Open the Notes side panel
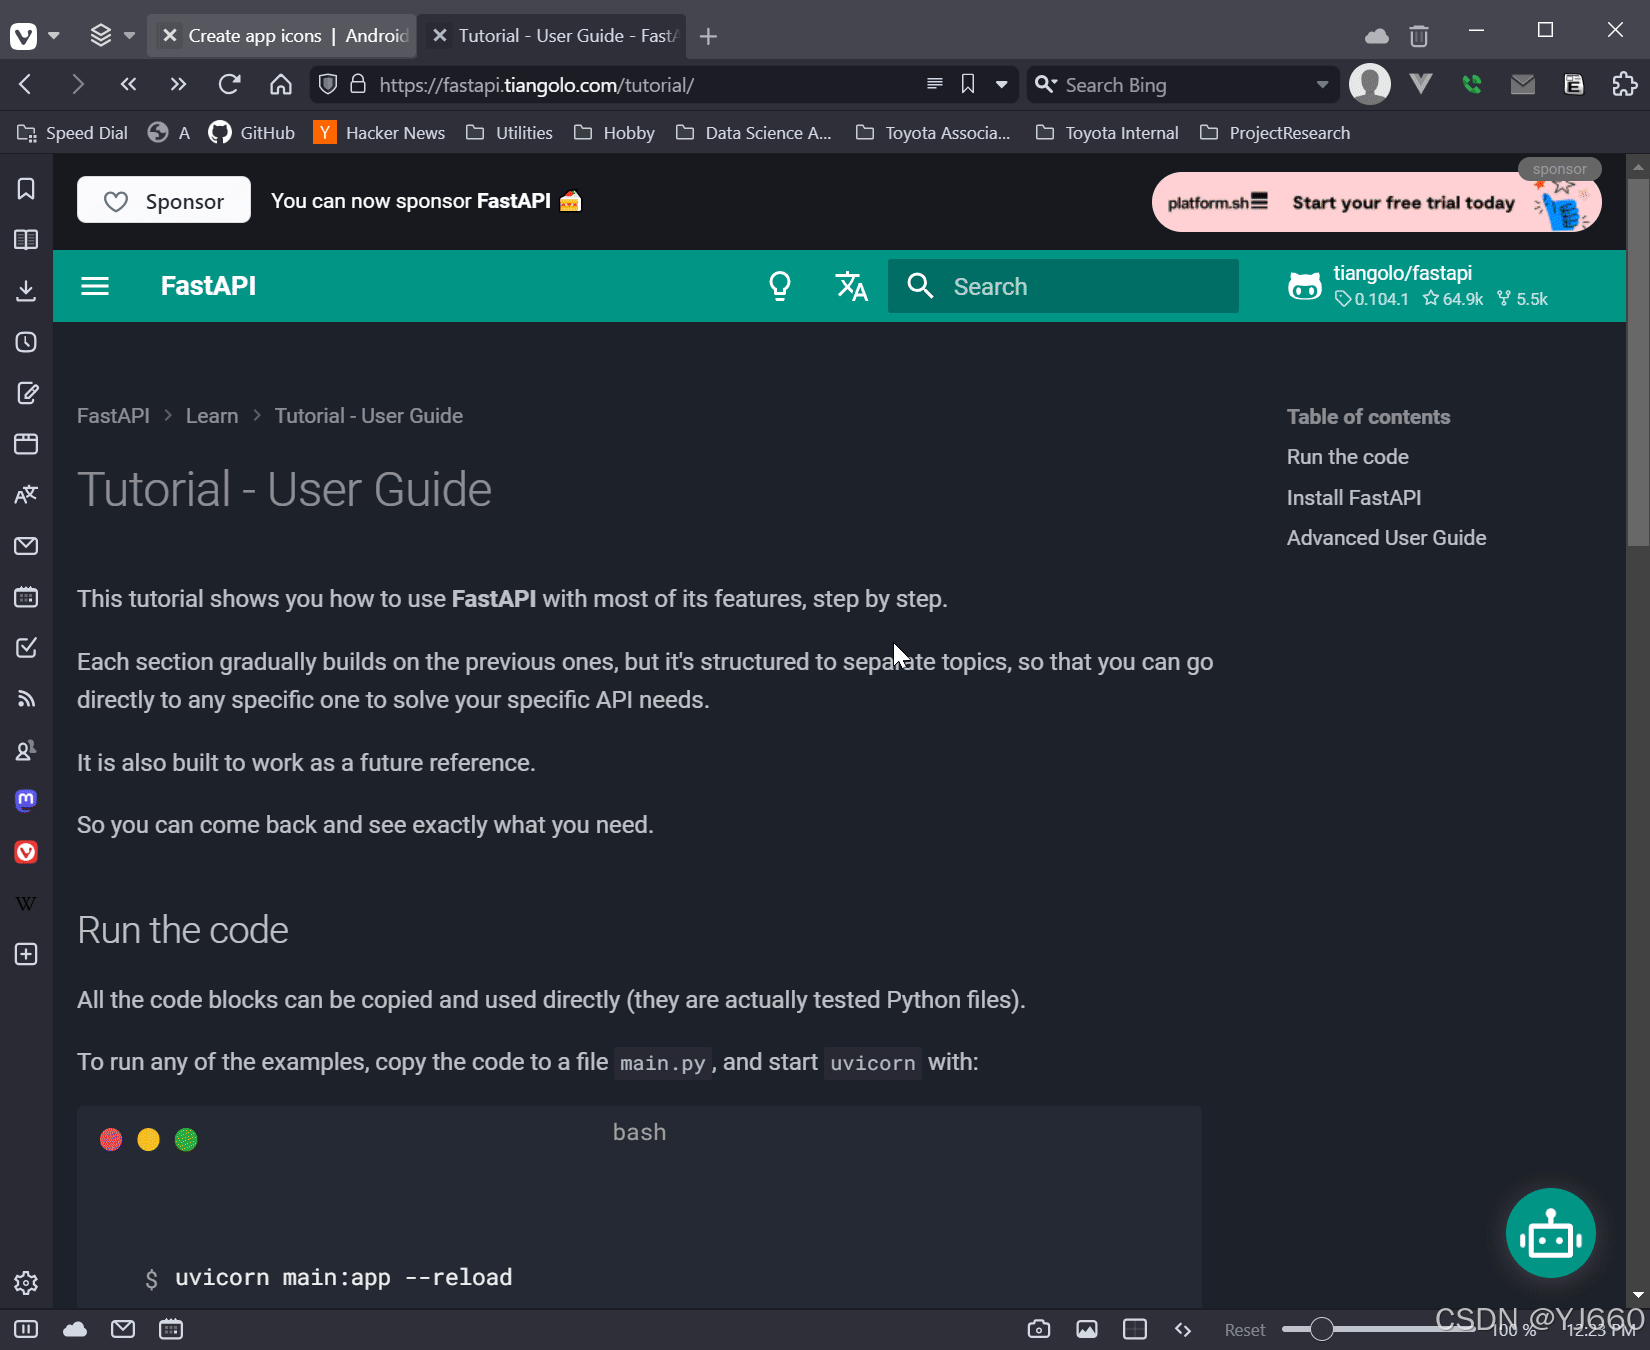The image size is (1650, 1350). tap(26, 393)
